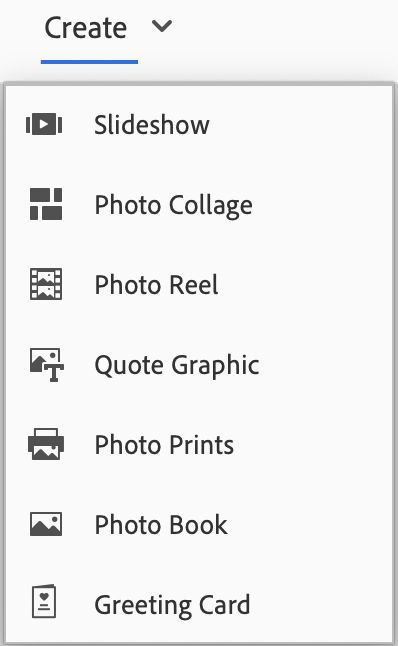Viewport: 398px width, 646px height.
Task: Click the blue underline beneath Create
Action: point(89,62)
